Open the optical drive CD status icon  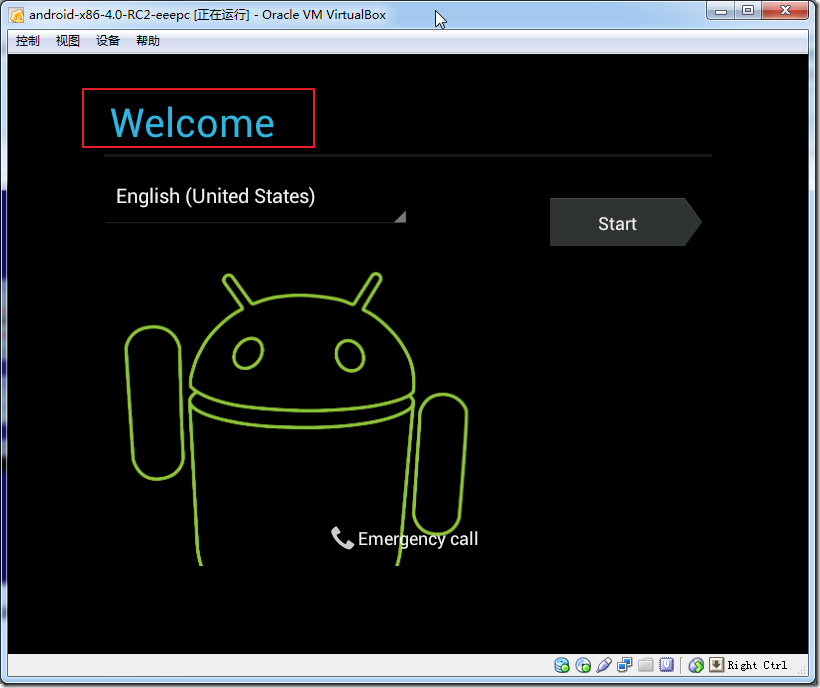(x=583, y=665)
